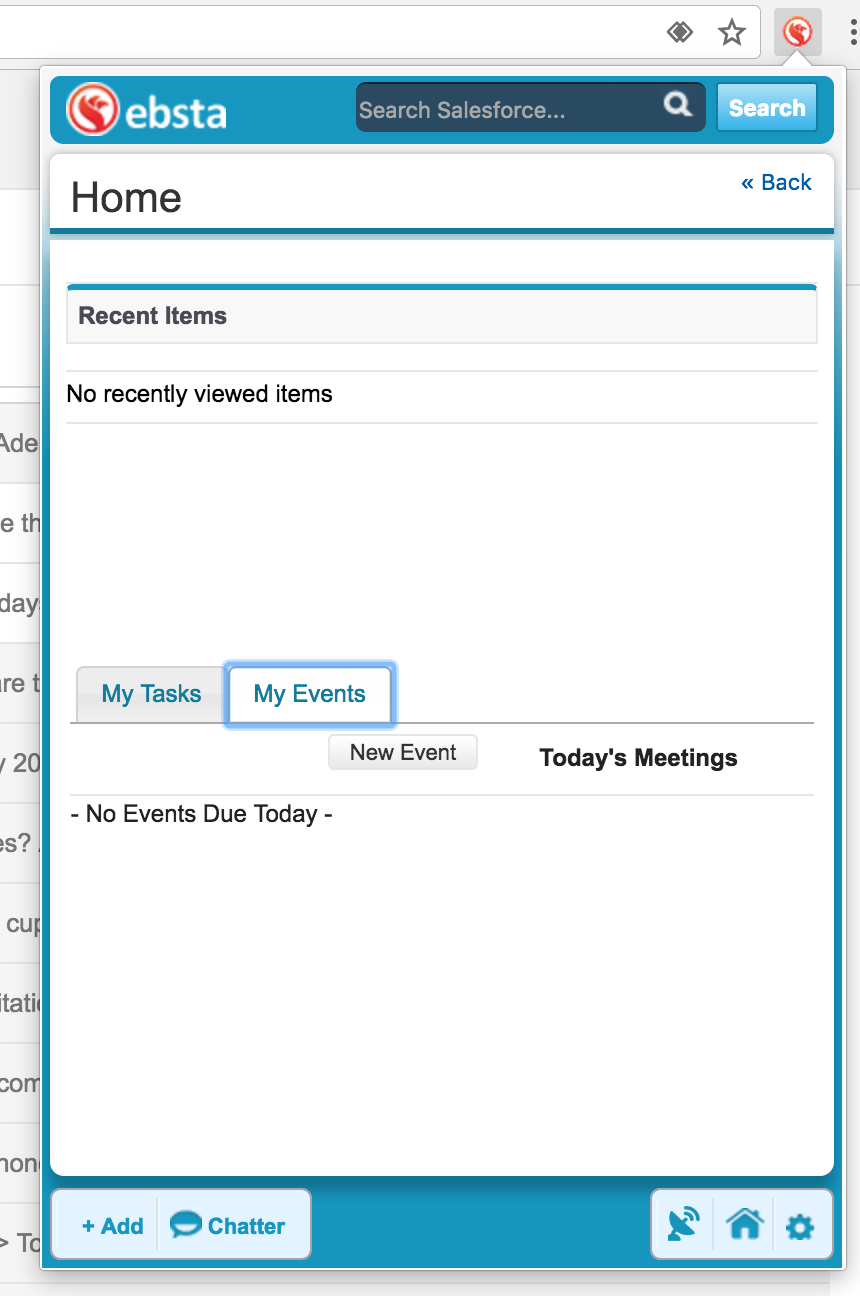The image size is (860, 1296).
Task: Open Chatter from the bottom bar
Action: click(x=228, y=1225)
